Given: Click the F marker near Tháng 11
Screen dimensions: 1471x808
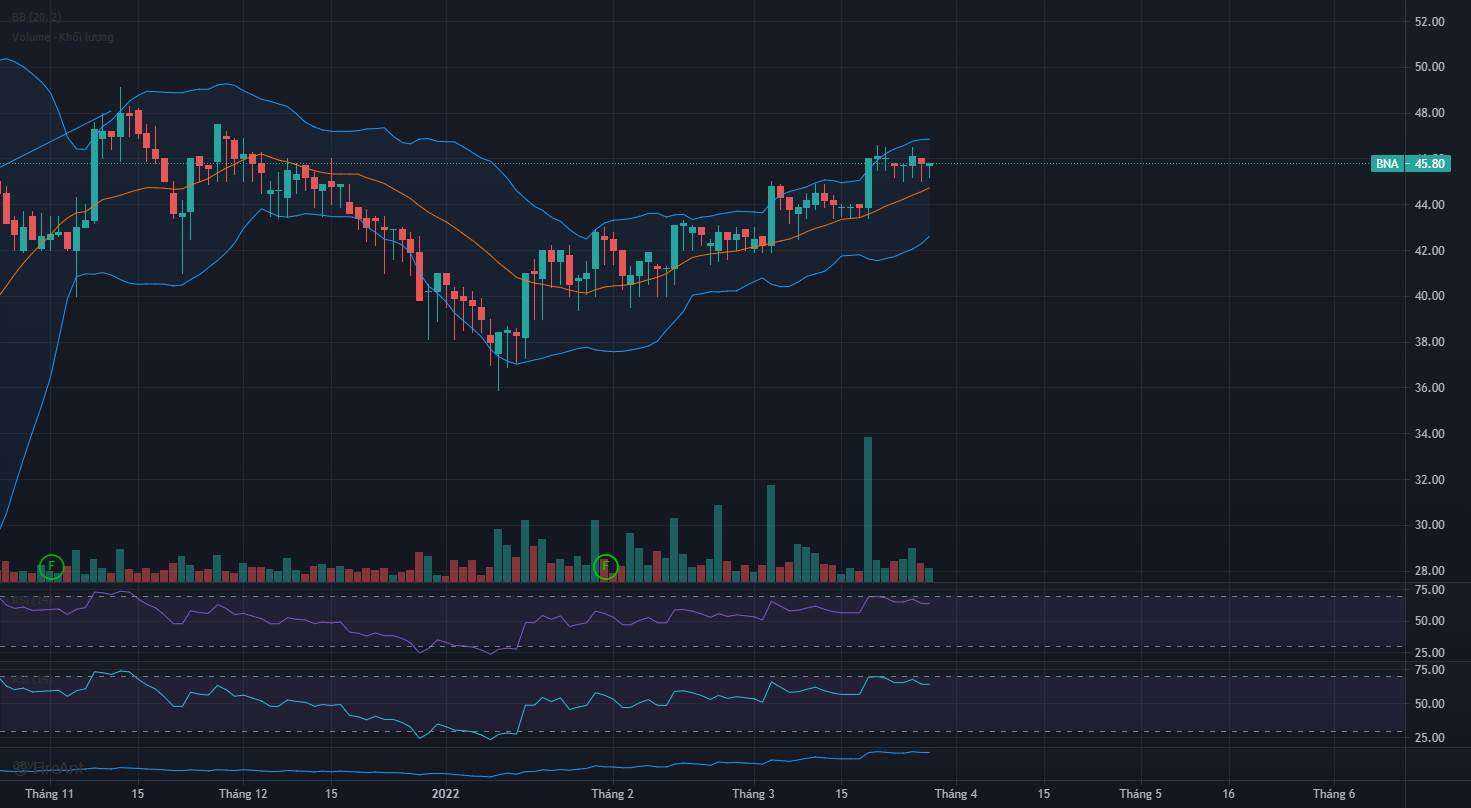Looking at the screenshot, I should pyautogui.click(x=51, y=567).
